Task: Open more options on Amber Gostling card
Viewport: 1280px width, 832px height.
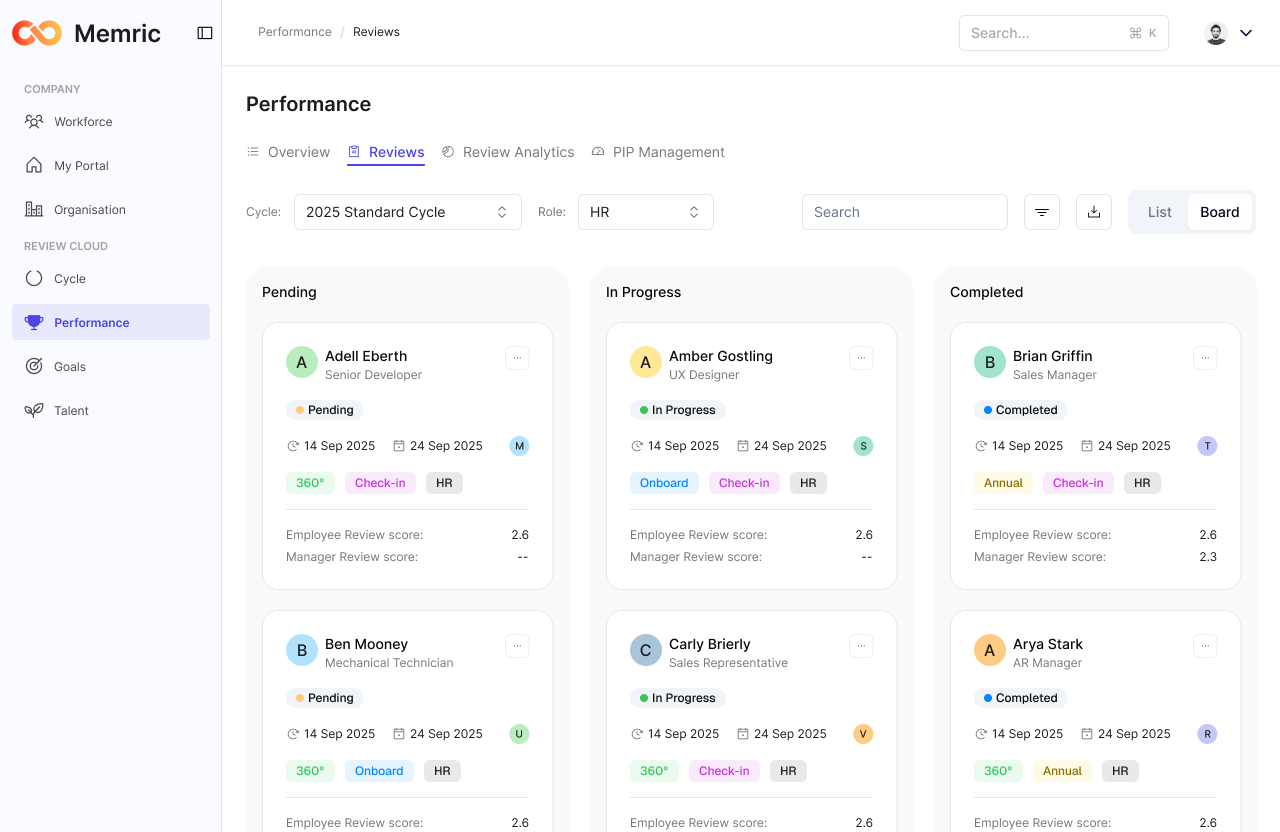Action: click(861, 358)
